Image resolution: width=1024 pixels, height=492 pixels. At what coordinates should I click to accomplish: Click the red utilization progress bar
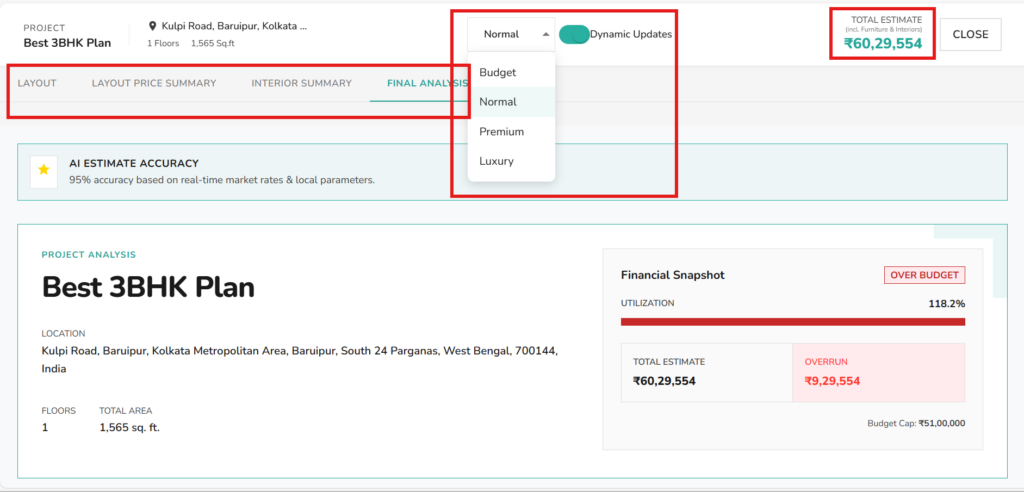click(x=792, y=322)
